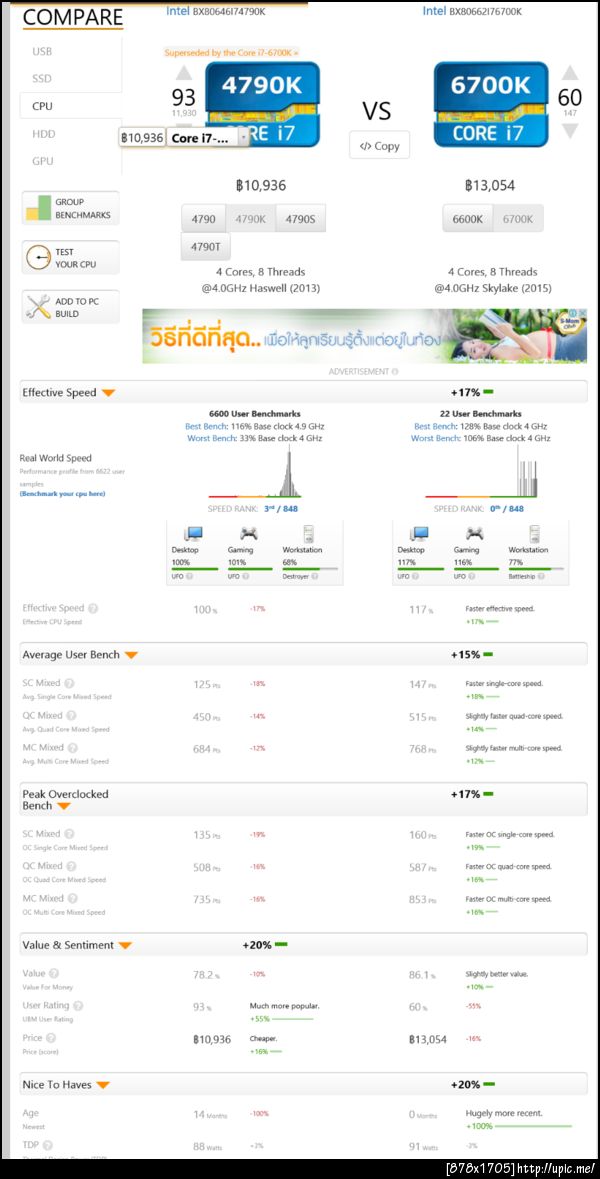Select the 4790S variant button
The height and width of the screenshot is (1179, 600).
[x=300, y=219]
